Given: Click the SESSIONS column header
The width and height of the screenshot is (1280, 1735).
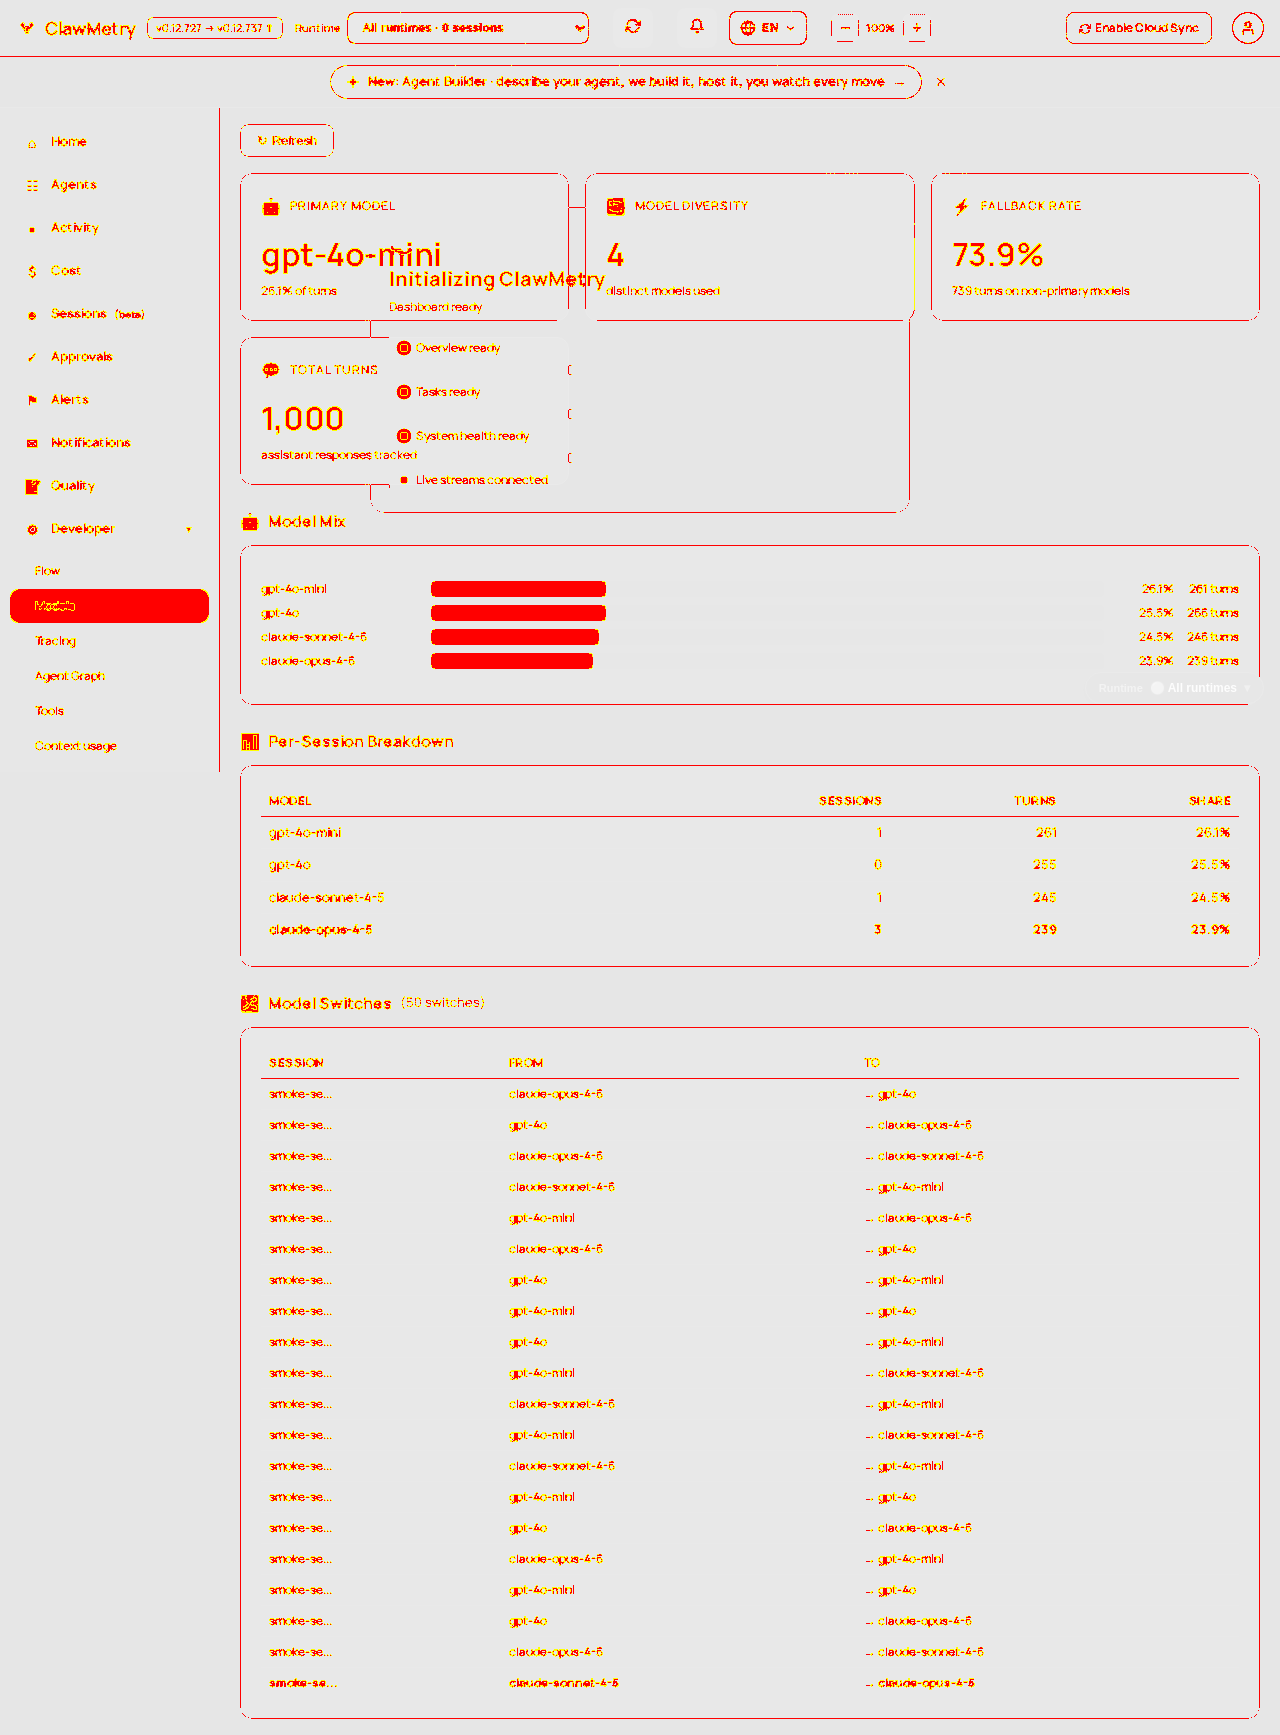Looking at the screenshot, I should pyautogui.click(x=850, y=801).
